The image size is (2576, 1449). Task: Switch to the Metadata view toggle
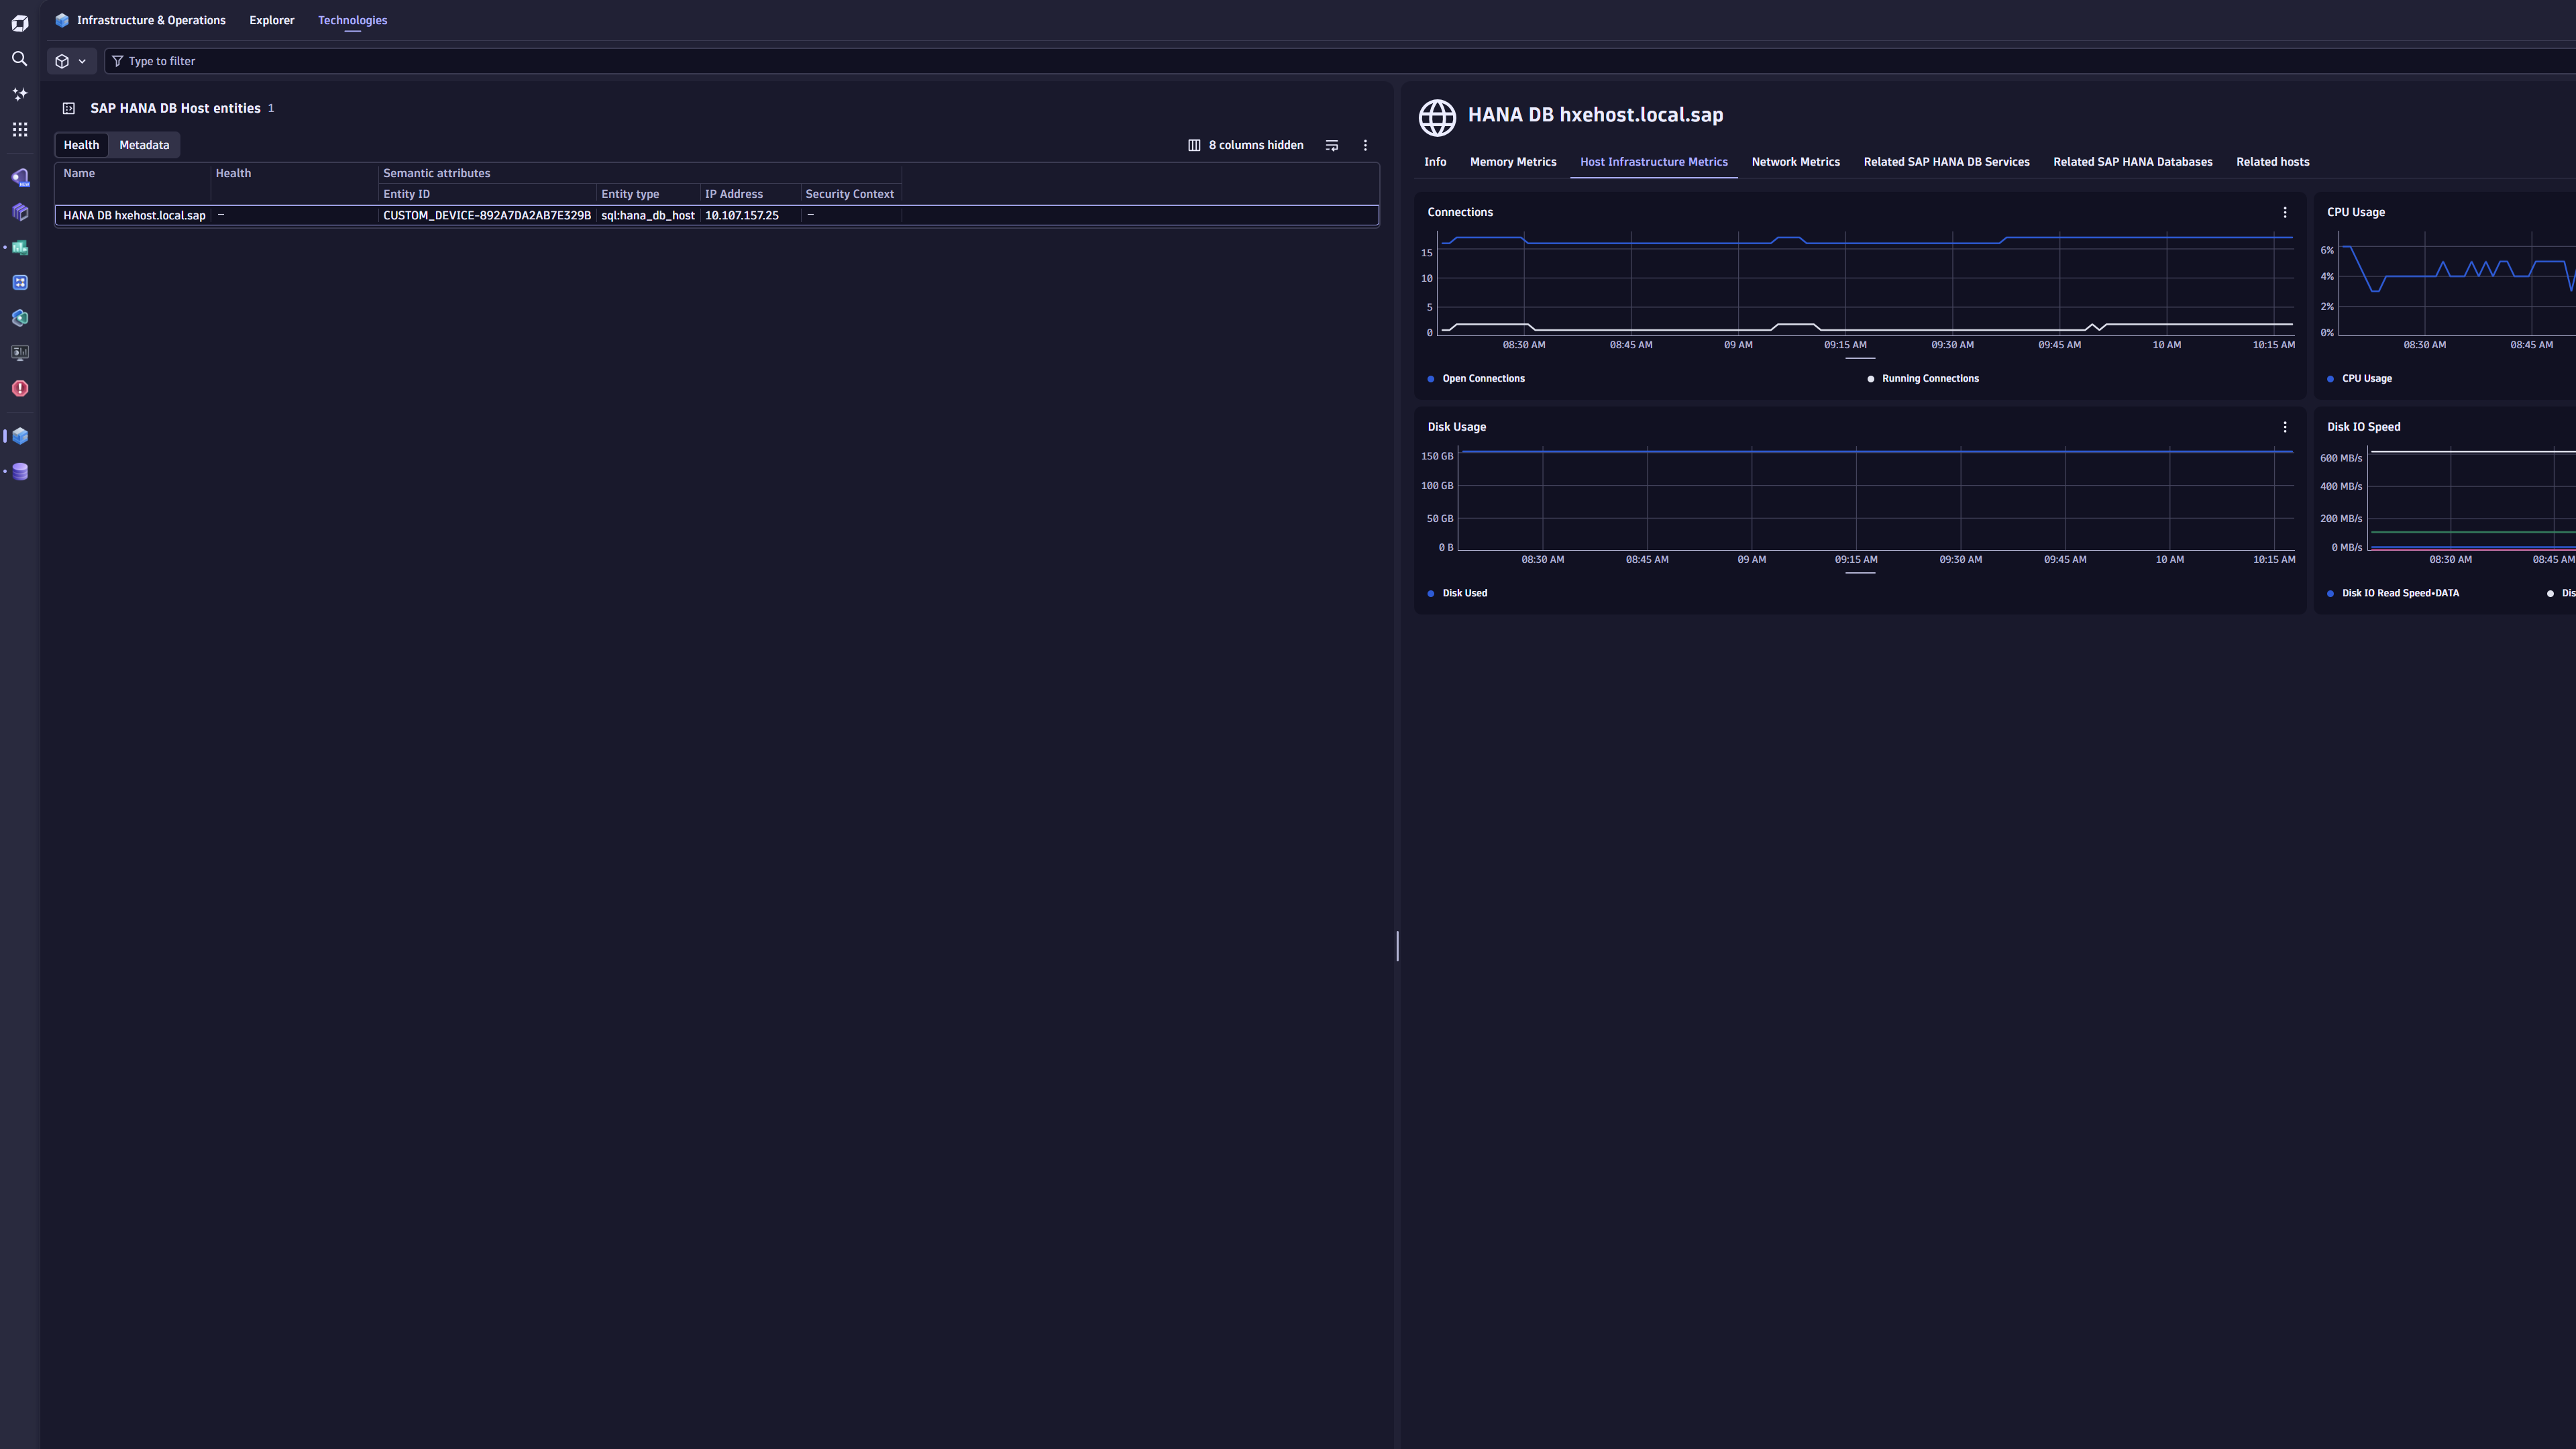(143, 145)
